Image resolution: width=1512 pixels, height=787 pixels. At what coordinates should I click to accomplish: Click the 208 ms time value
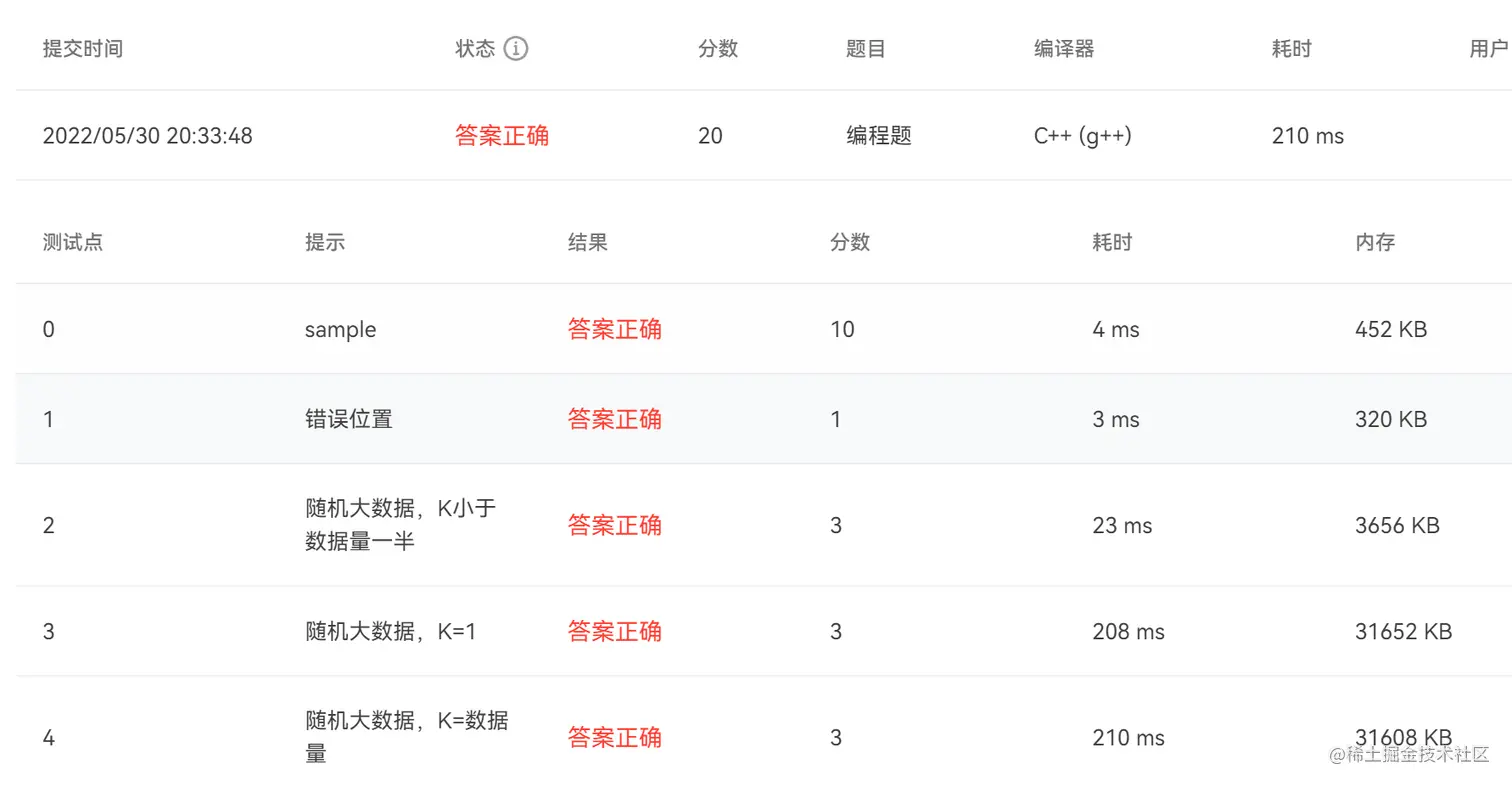(x=1129, y=632)
